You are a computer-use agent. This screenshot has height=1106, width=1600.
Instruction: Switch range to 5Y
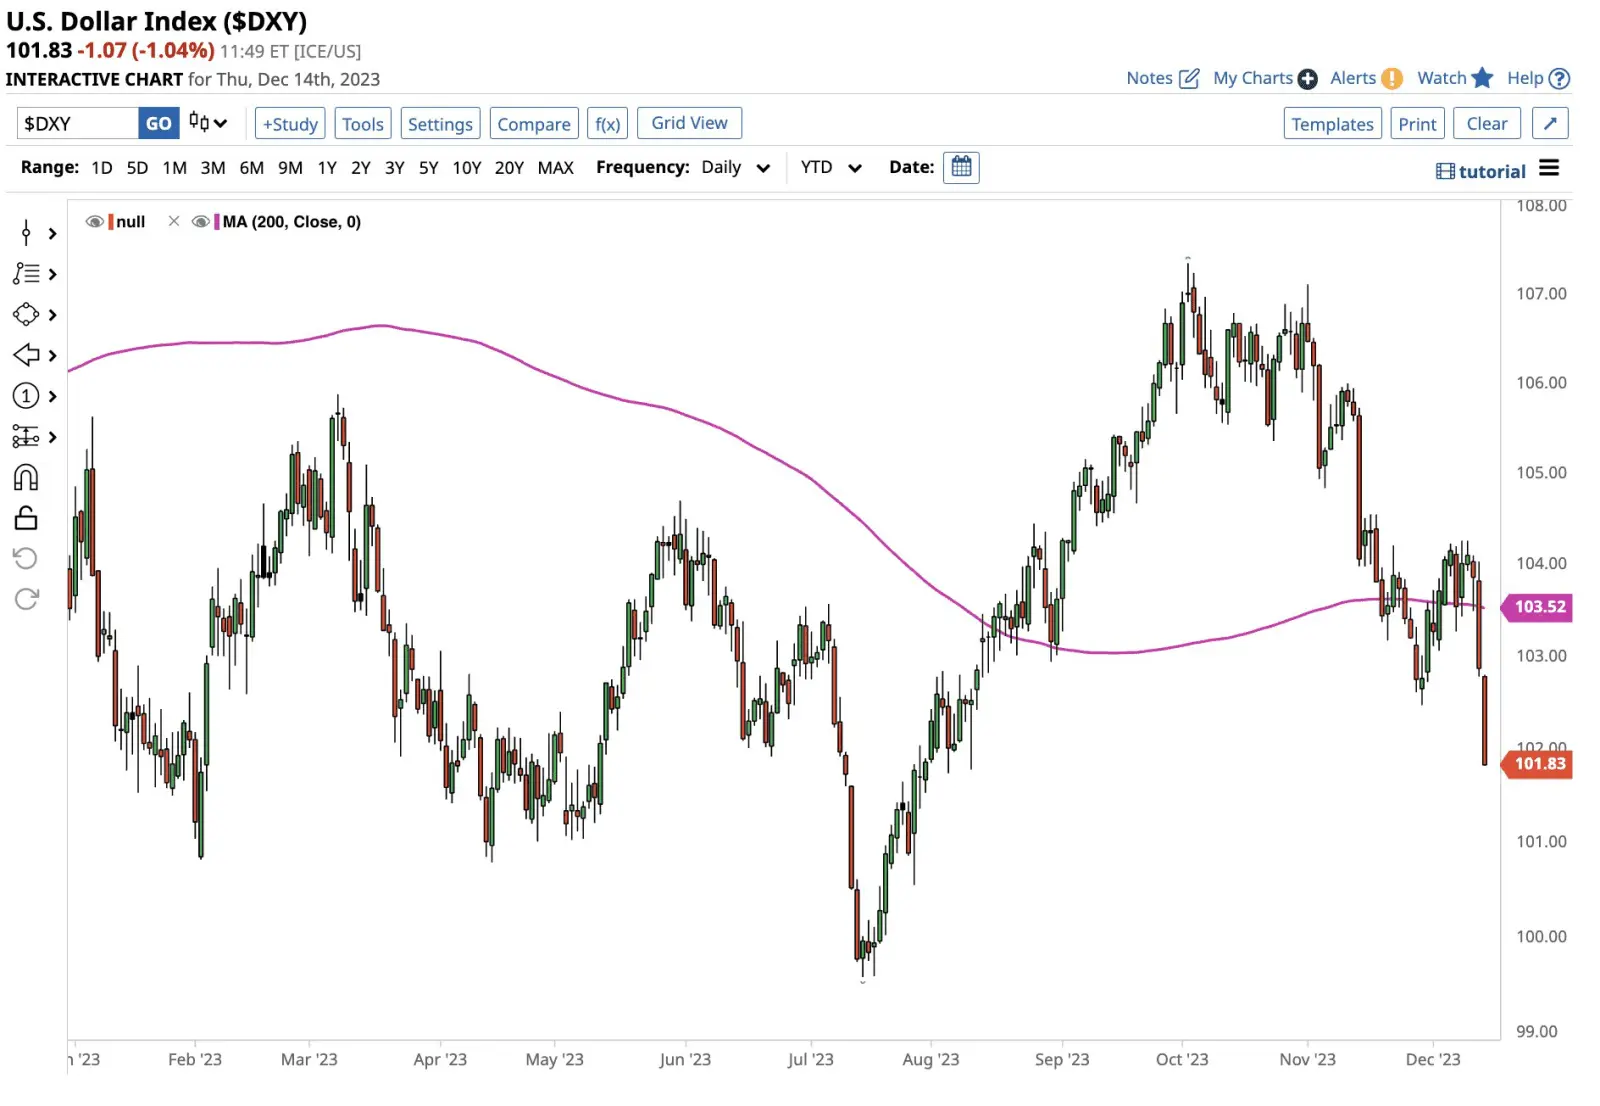428,168
